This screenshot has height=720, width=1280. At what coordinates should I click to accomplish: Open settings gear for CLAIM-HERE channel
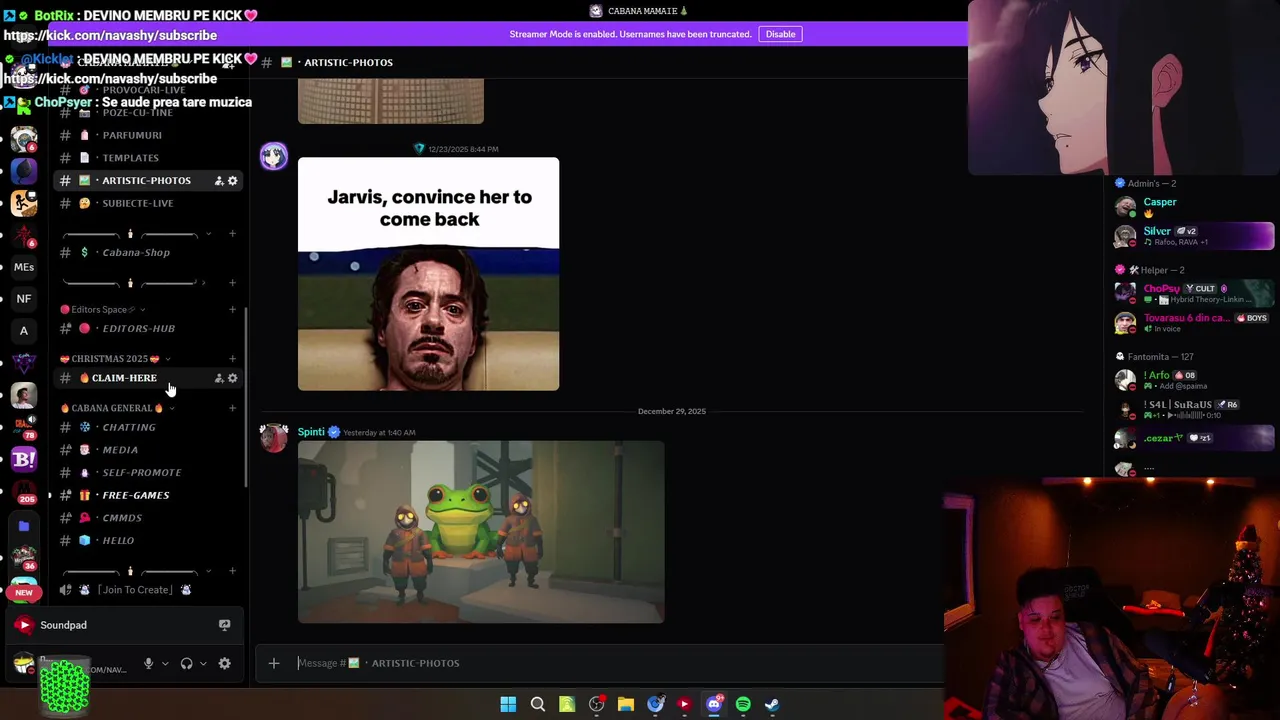pyautogui.click(x=233, y=378)
